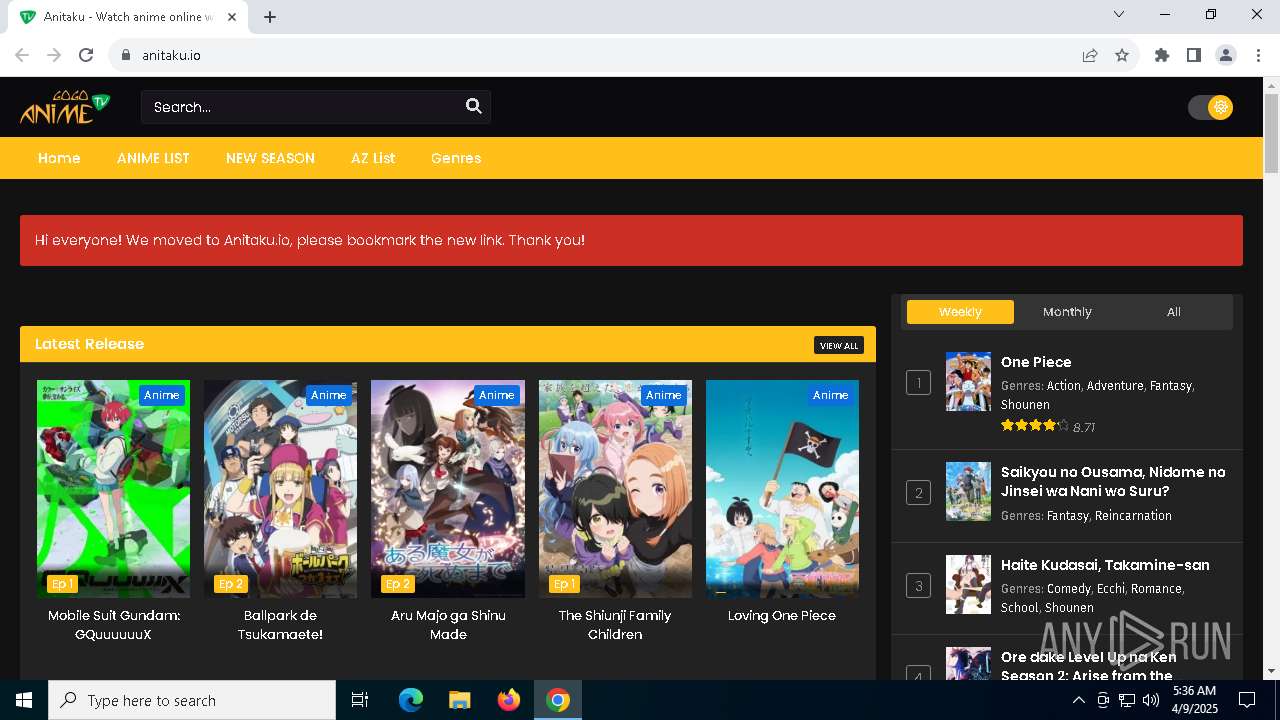Click the browser Forward arrow

[x=54, y=55]
